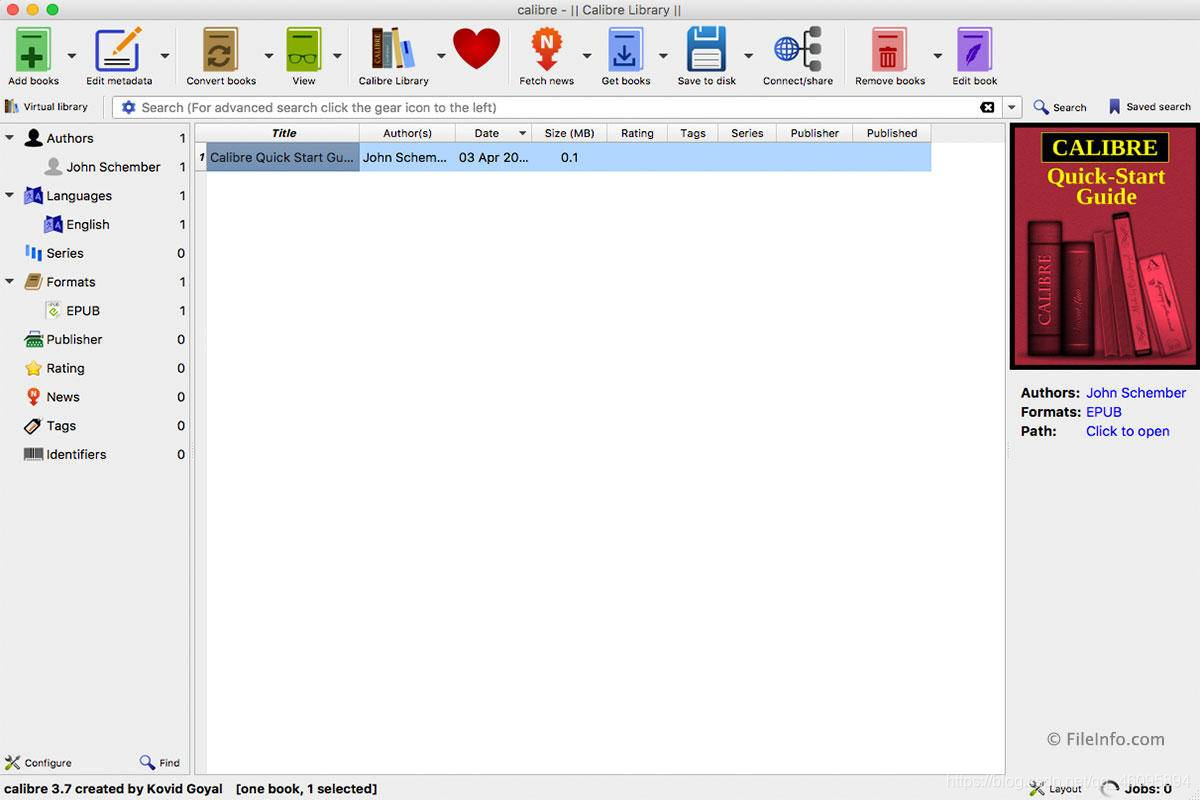
Task: Click the Fetch news icon
Action: pos(546,50)
